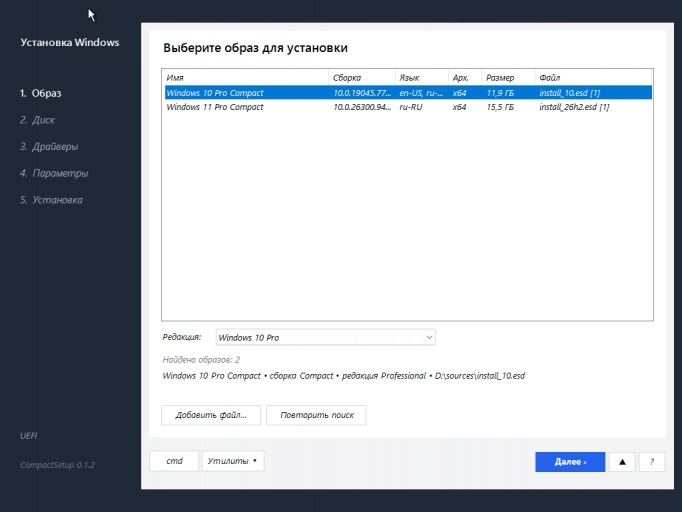Image resolution: width=682 pixels, height=512 pixels.
Task: Click the up-arrow triangle button beside Далее
Action: point(622,462)
